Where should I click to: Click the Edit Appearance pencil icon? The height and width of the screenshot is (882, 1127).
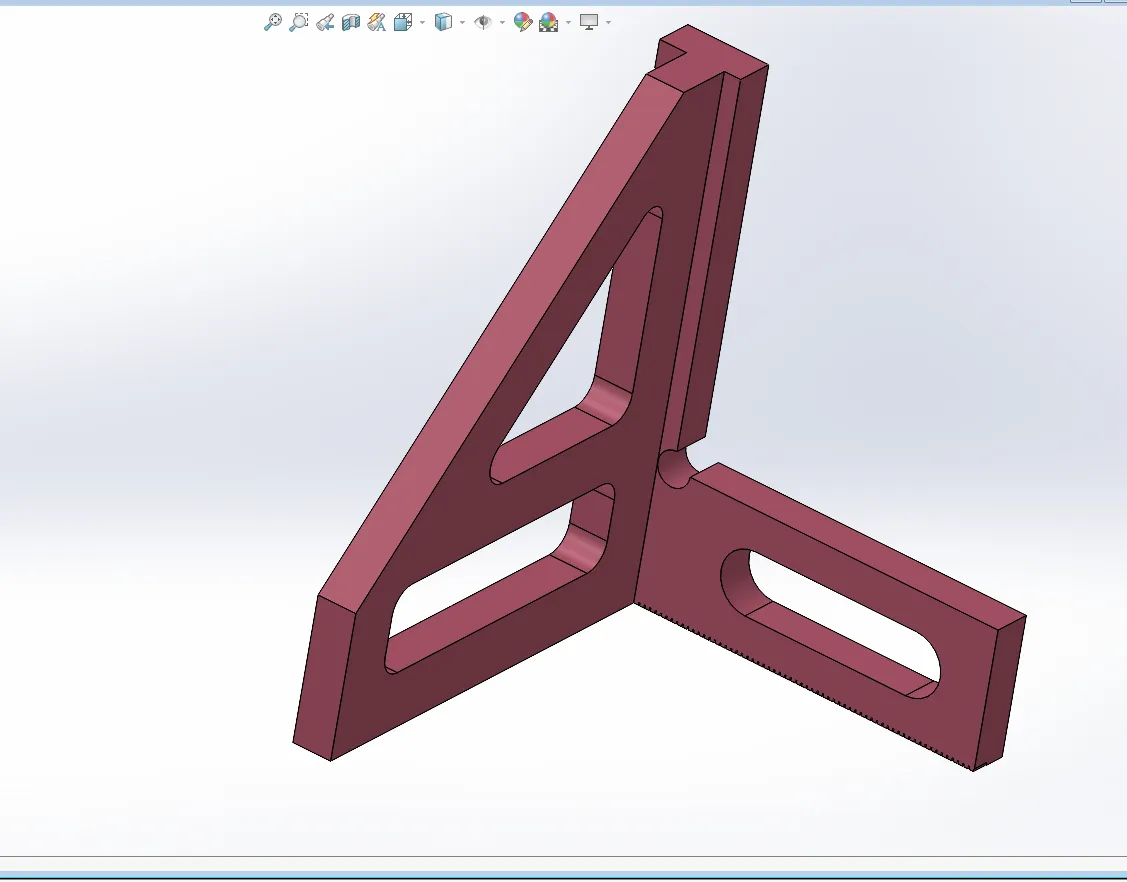point(521,22)
